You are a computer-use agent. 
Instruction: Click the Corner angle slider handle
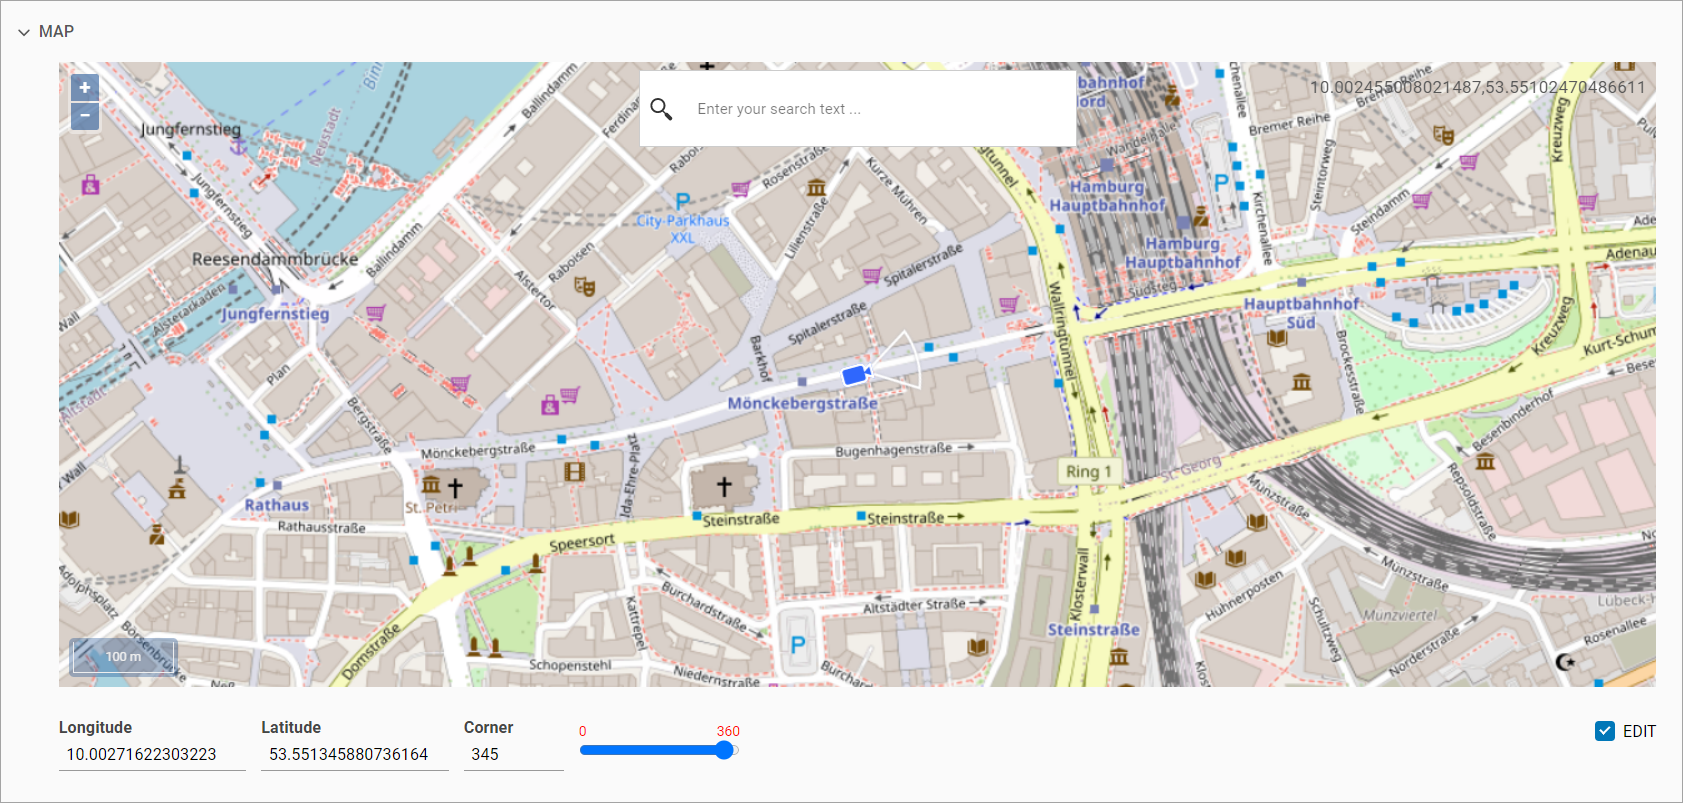point(725,750)
